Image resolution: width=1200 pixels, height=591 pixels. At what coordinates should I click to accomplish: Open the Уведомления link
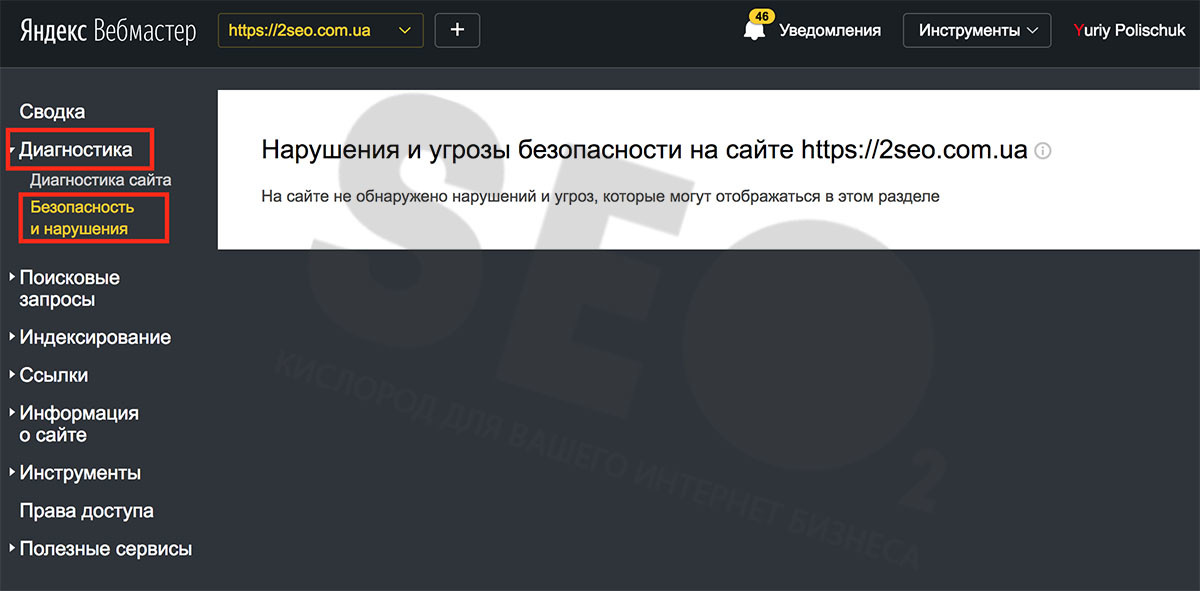pos(830,30)
